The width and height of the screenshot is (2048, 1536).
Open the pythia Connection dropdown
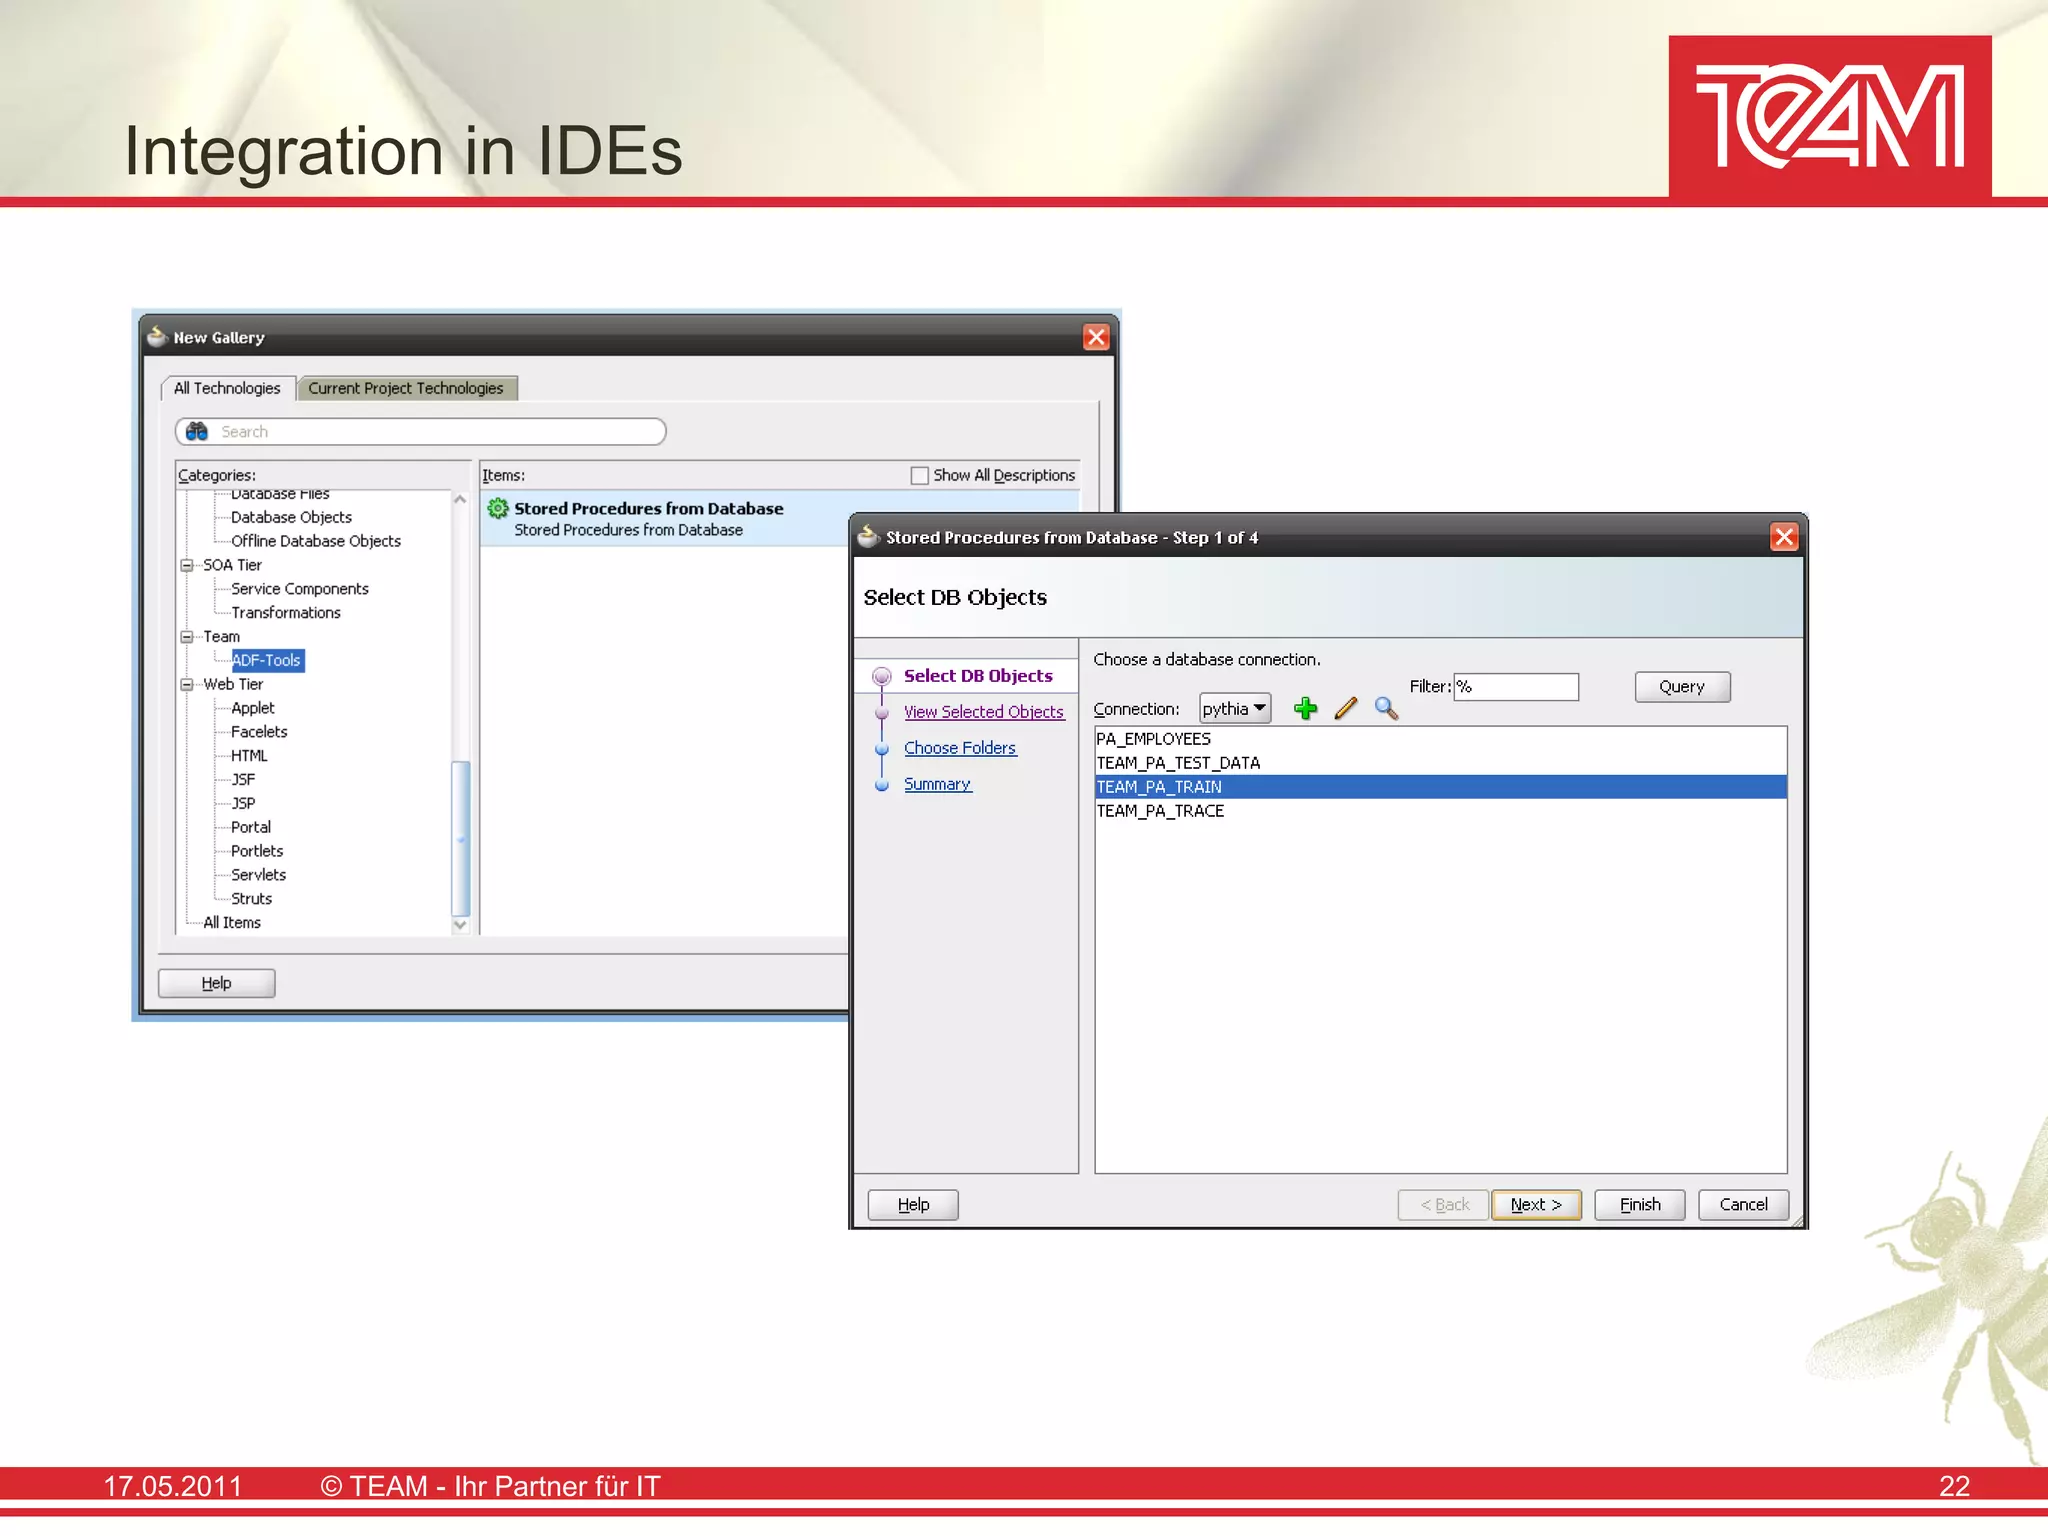1235,709
